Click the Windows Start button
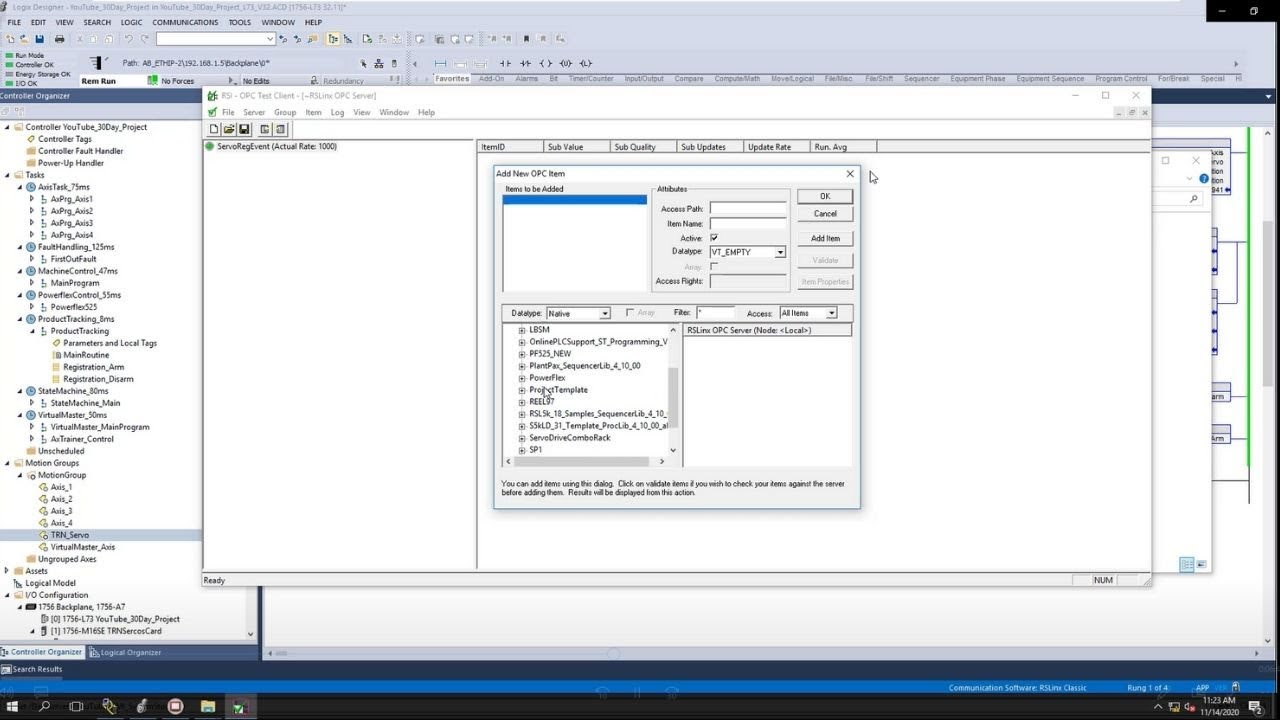The width and height of the screenshot is (1280, 720). pyautogui.click(x=13, y=706)
